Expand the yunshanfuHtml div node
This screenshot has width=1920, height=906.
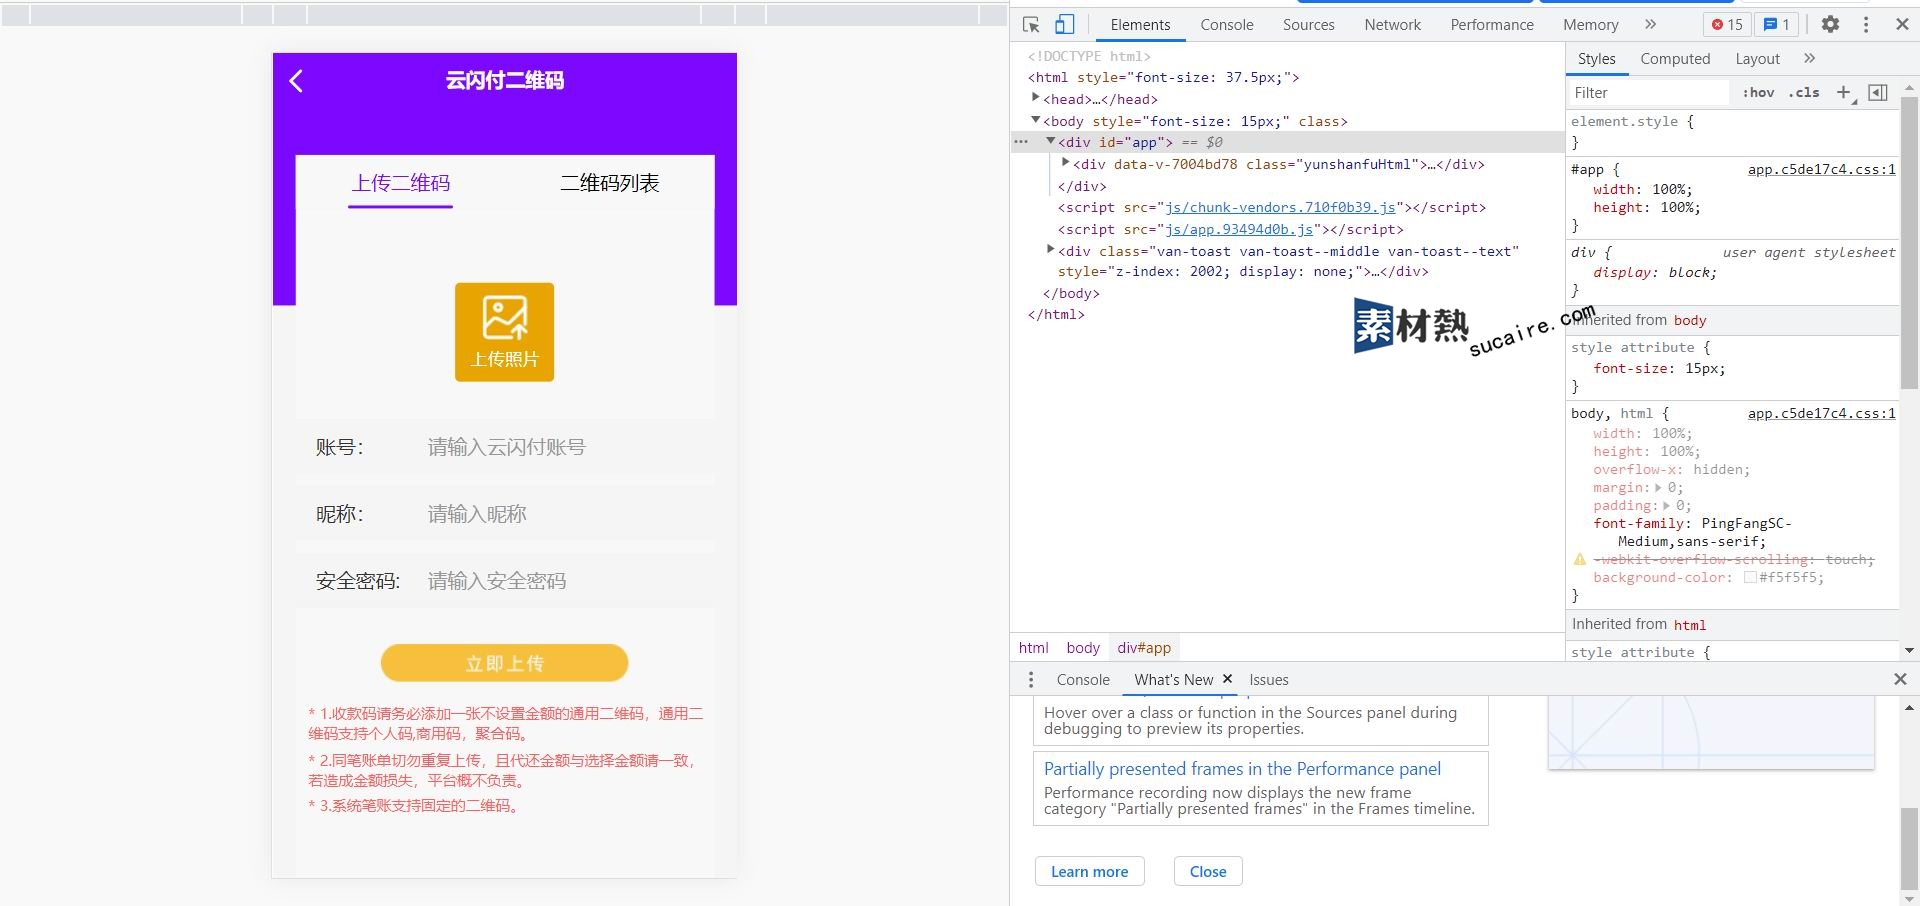(1066, 163)
